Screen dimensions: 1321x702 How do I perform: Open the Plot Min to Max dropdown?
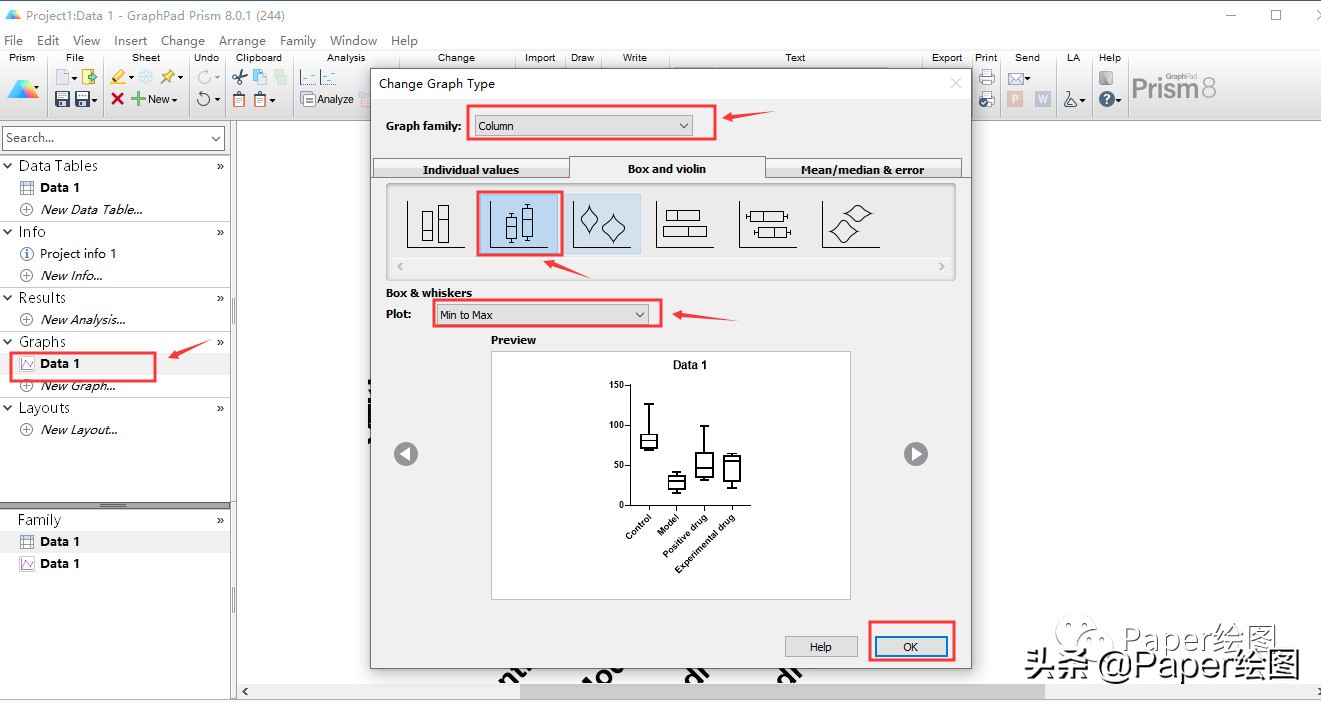click(x=543, y=315)
